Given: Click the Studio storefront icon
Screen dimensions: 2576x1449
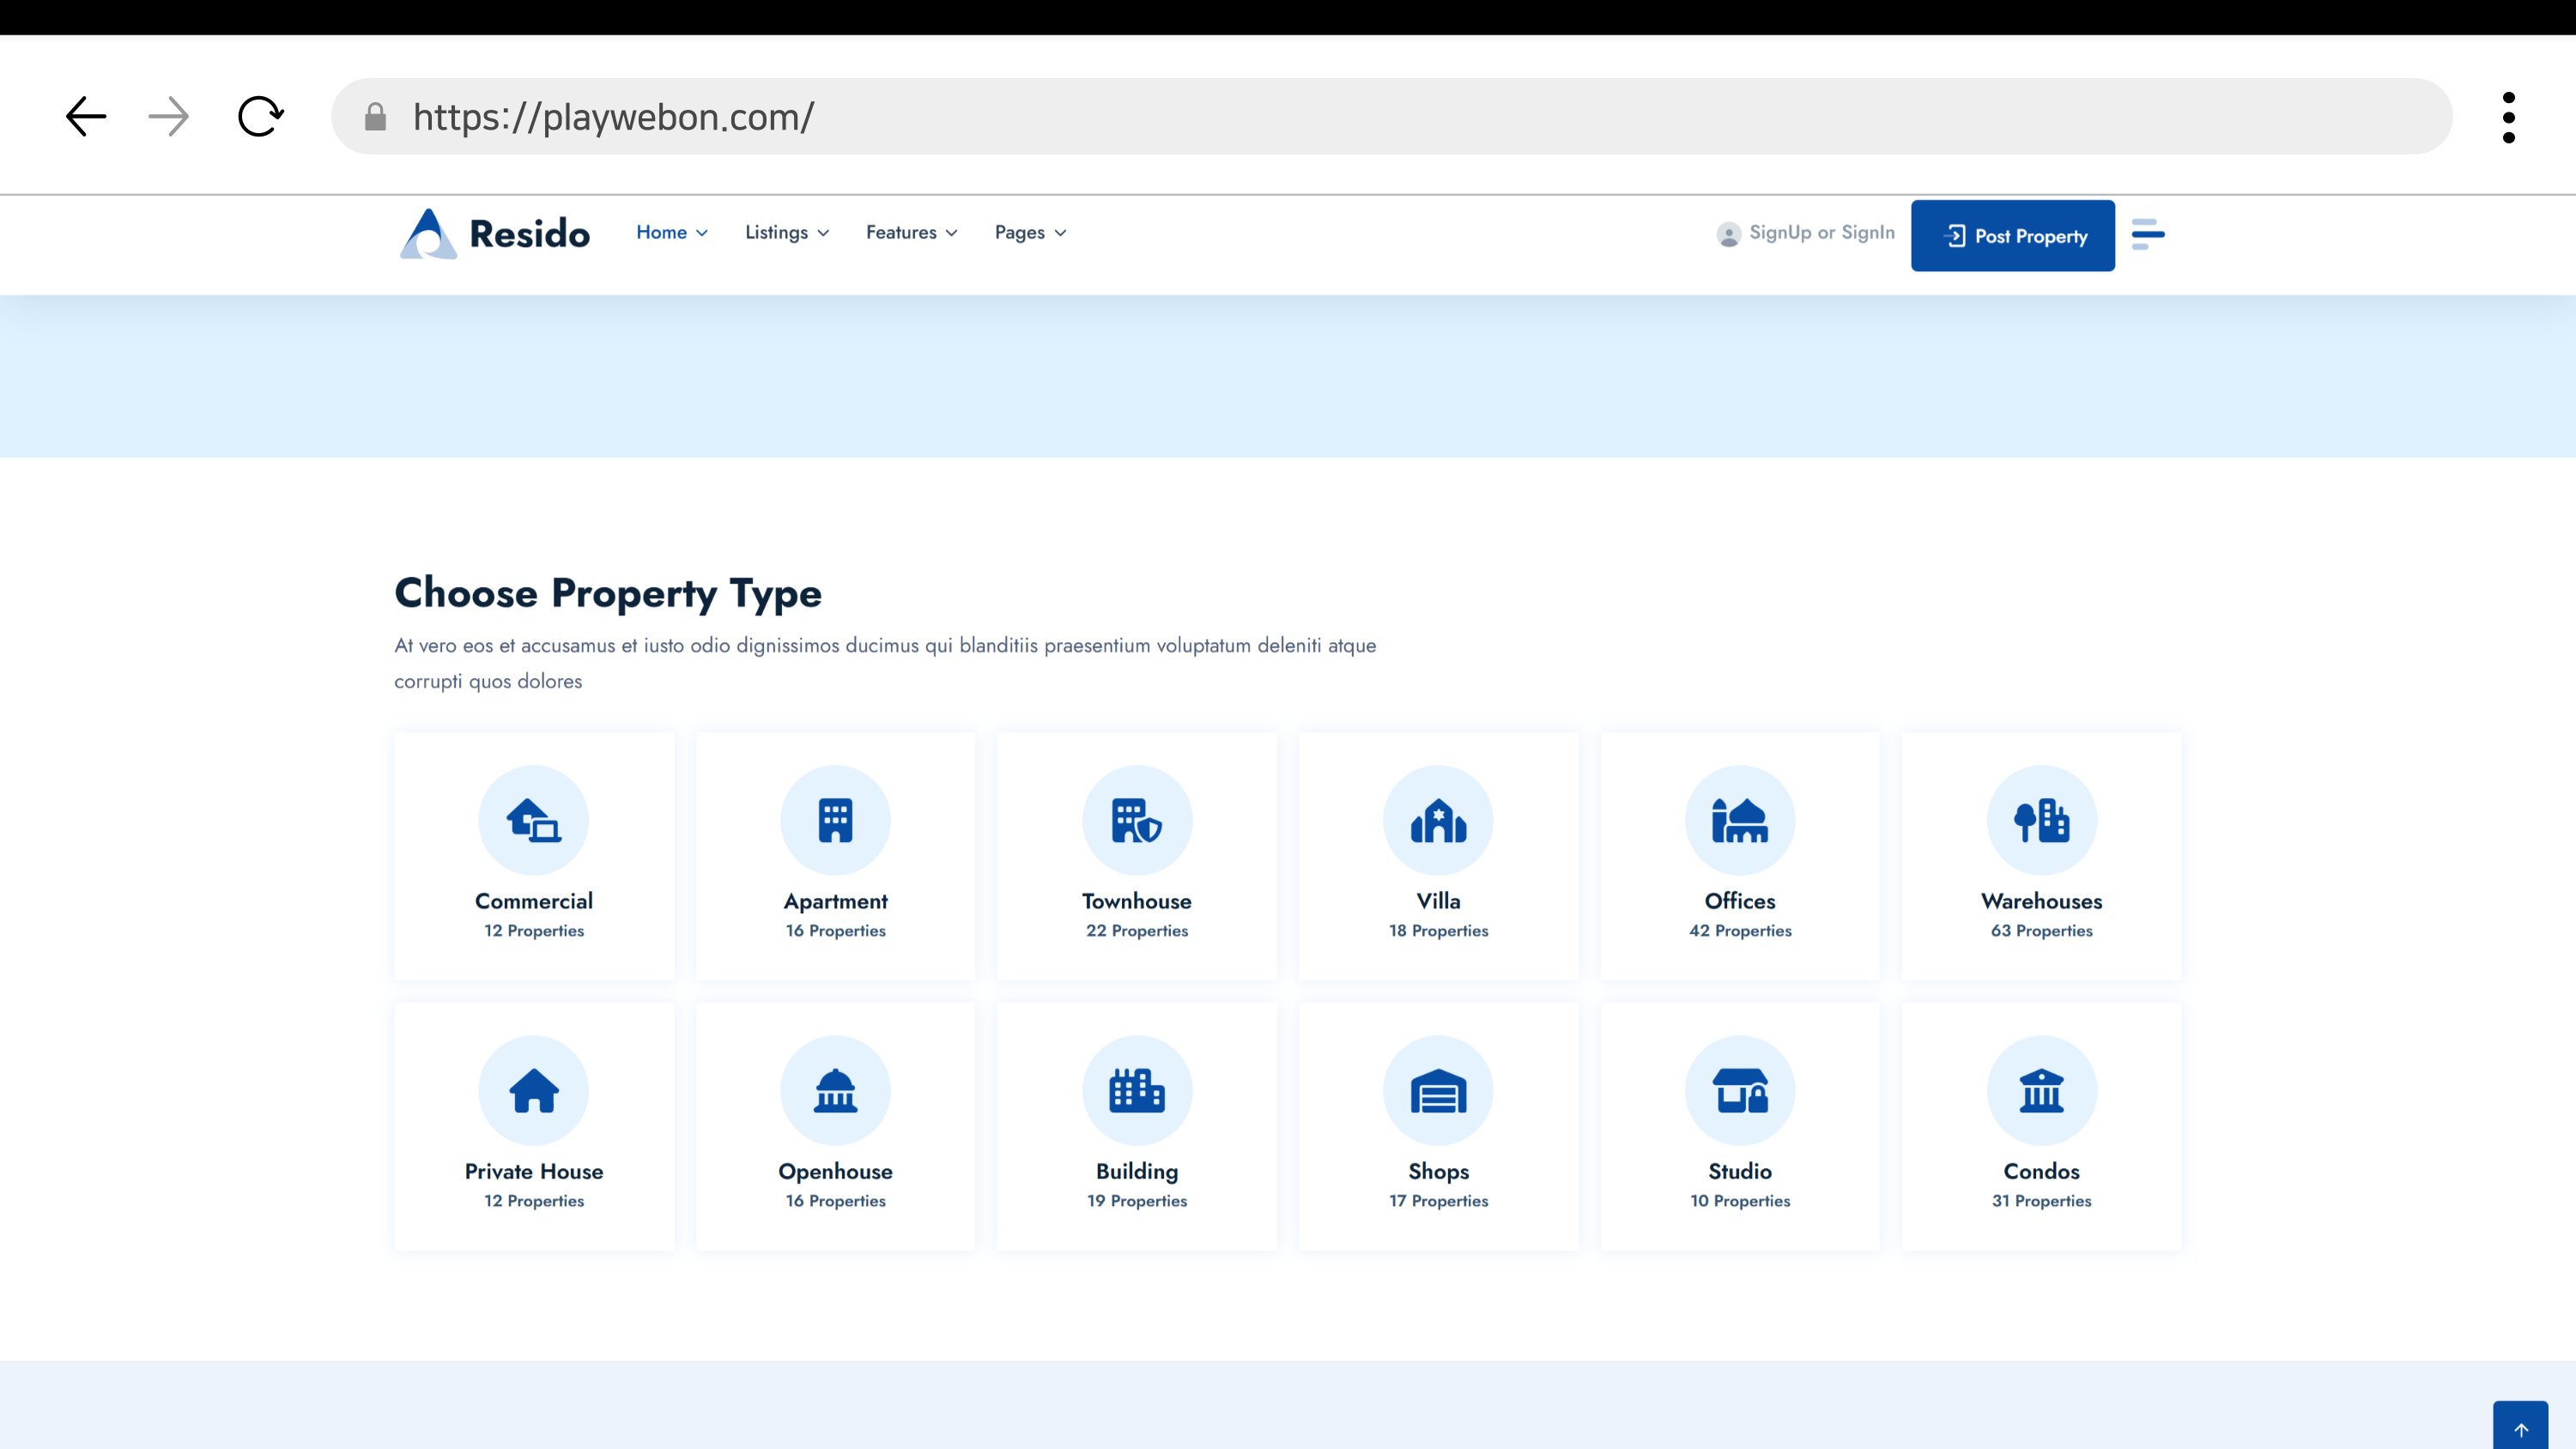Looking at the screenshot, I should point(1740,1090).
